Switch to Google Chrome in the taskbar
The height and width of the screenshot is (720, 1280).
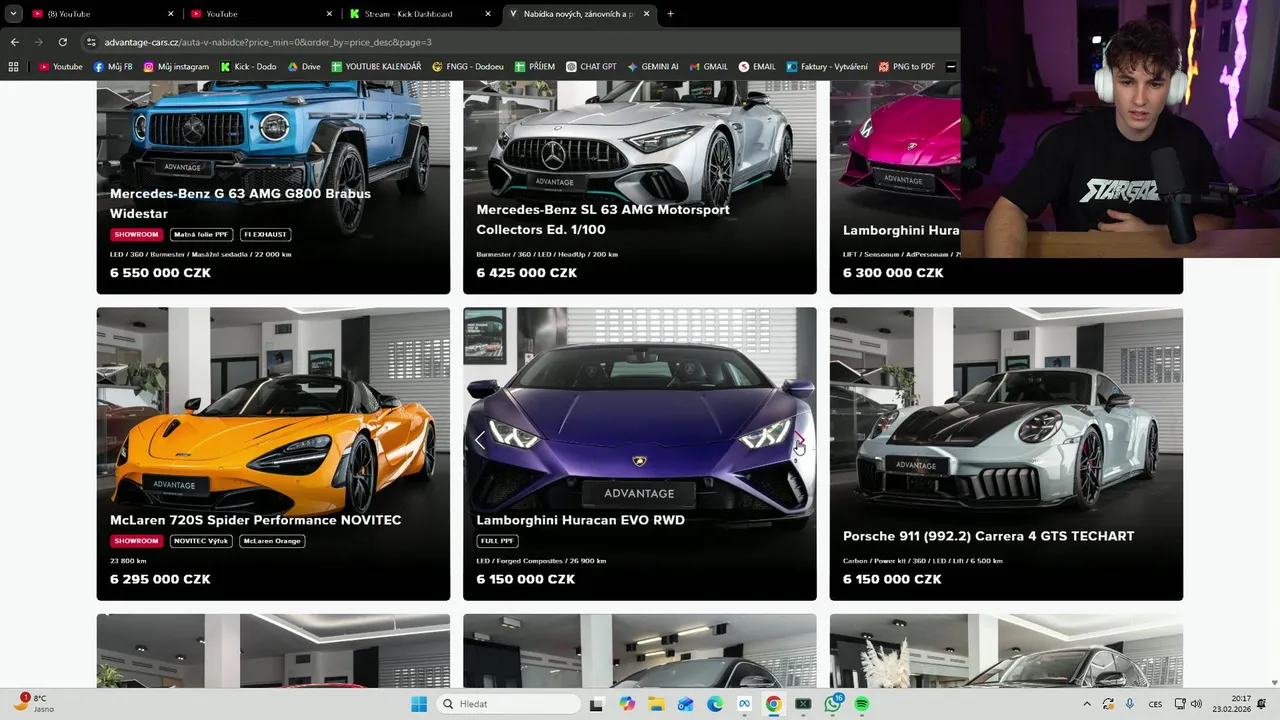pyautogui.click(x=773, y=704)
